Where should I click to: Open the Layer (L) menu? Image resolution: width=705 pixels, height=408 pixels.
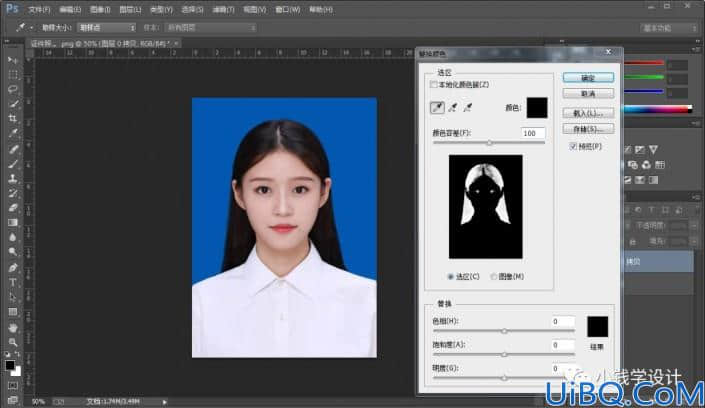pyautogui.click(x=130, y=9)
